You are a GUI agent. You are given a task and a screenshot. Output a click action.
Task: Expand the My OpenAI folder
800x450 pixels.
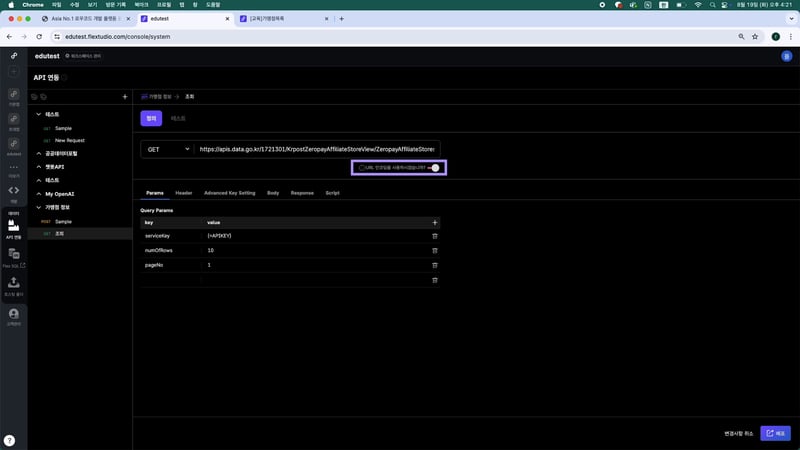click(x=38, y=193)
